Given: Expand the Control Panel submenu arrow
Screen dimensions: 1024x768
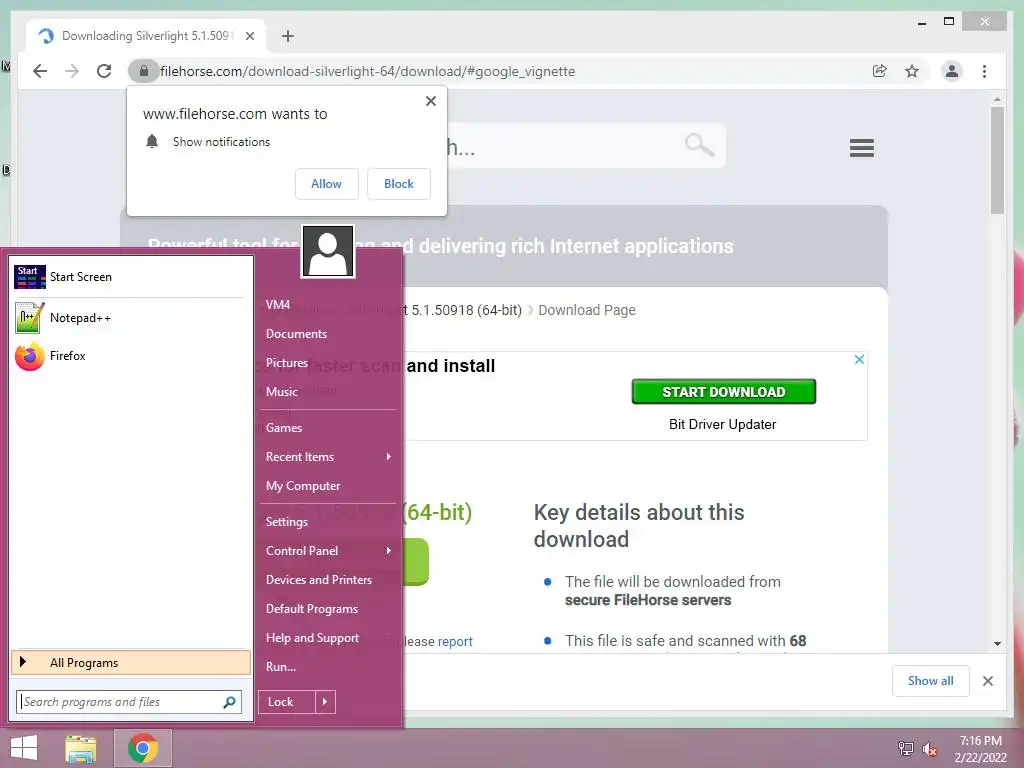Looking at the screenshot, I should pyautogui.click(x=389, y=551).
